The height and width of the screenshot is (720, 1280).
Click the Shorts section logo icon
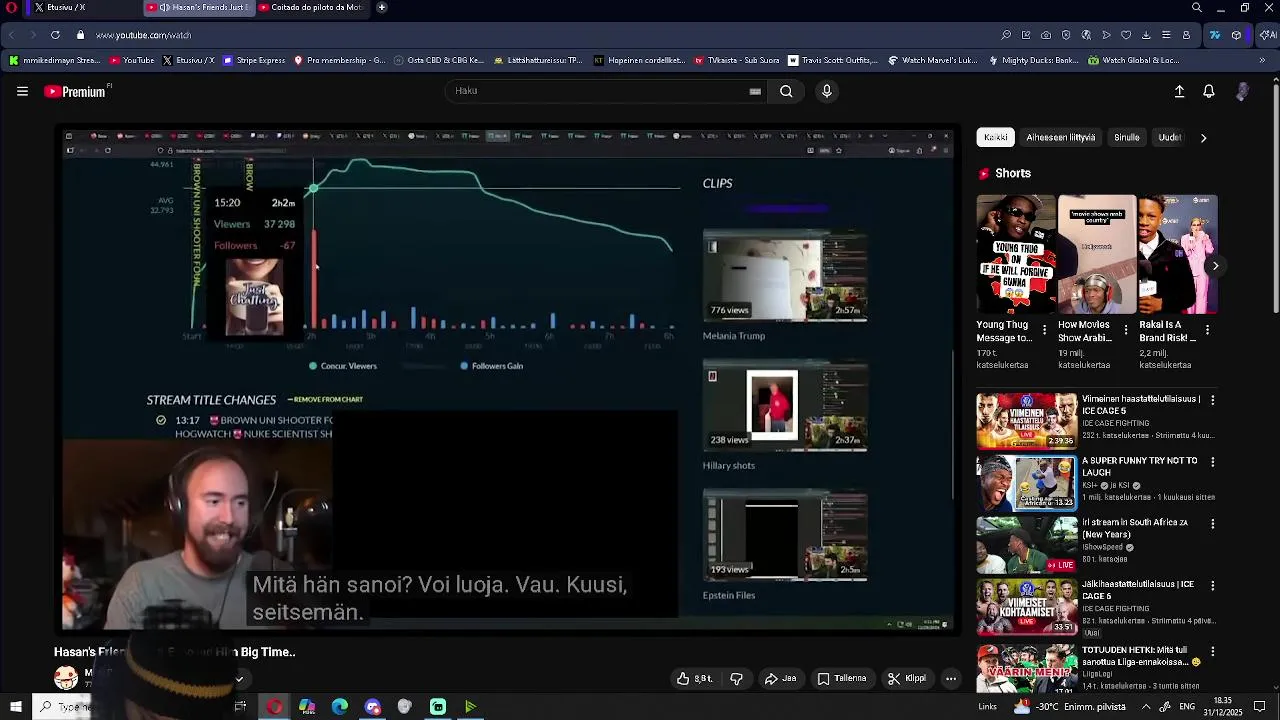(984, 174)
